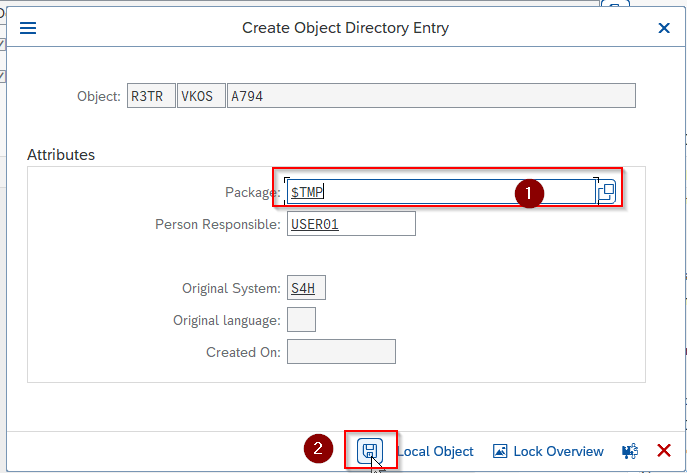687x473 pixels.
Task: Choose Local Object button
Action: 435,451
